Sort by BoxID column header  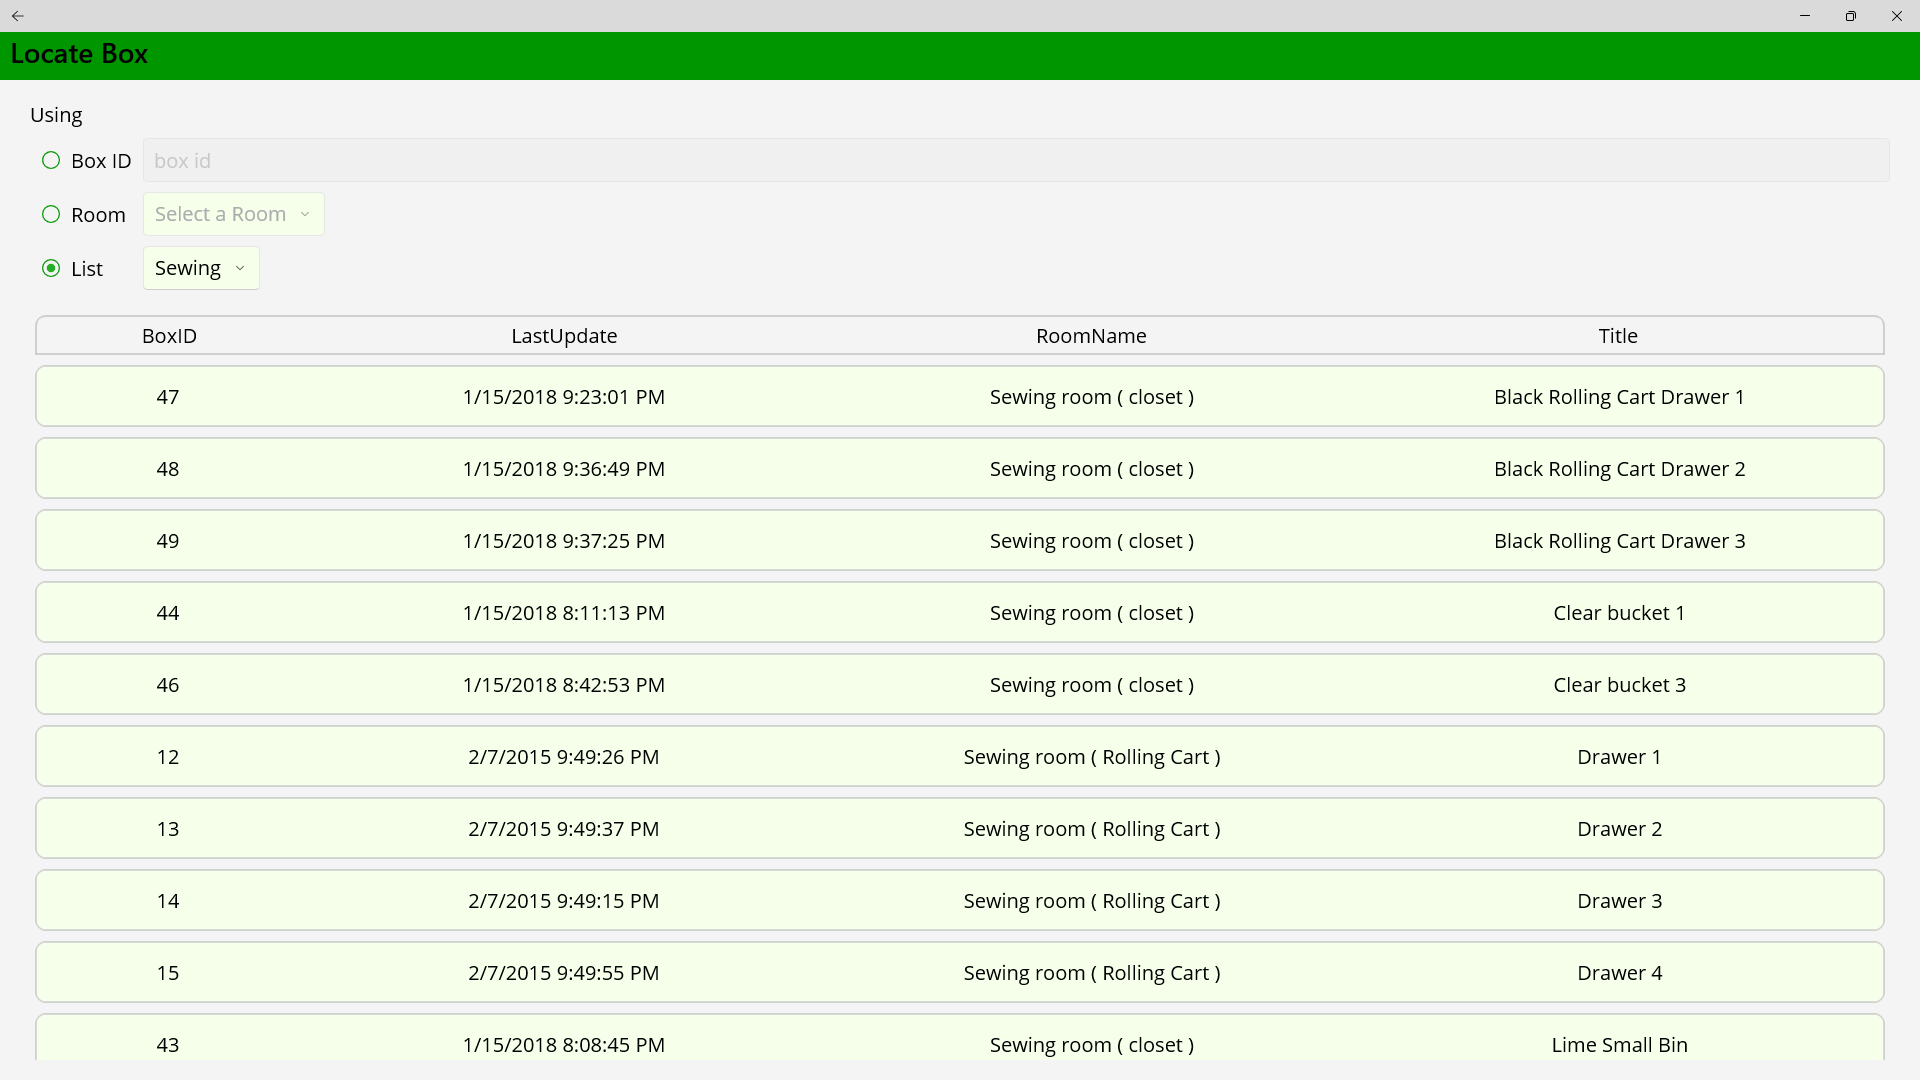pos(169,336)
